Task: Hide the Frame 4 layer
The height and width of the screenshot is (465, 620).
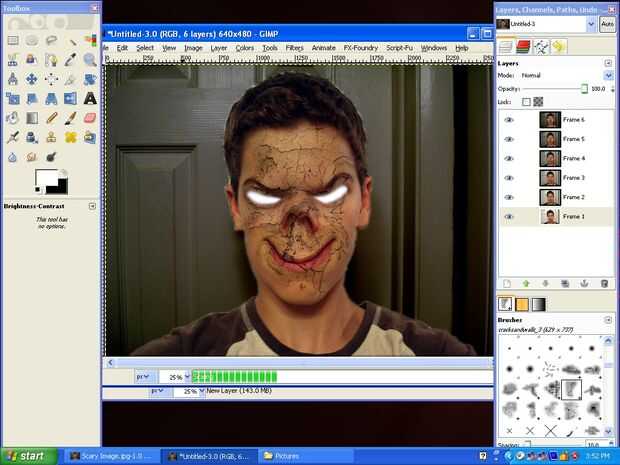Action: tap(508, 159)
